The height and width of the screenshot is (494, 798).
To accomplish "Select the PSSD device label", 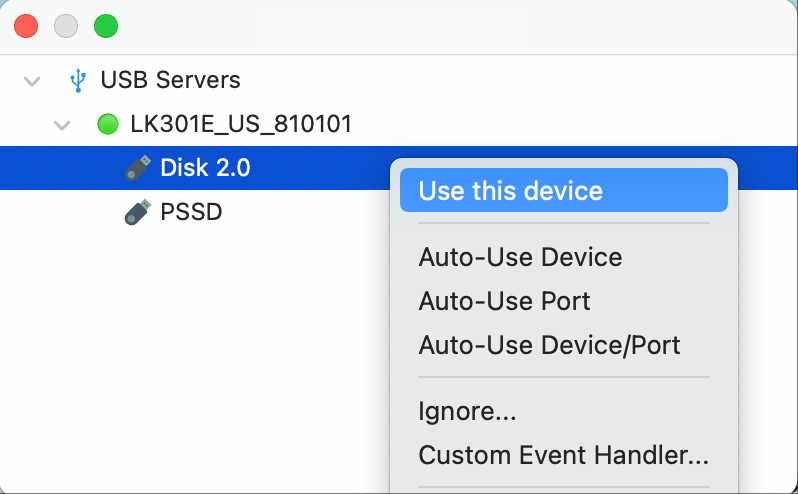I will click(x=191, y=212).
